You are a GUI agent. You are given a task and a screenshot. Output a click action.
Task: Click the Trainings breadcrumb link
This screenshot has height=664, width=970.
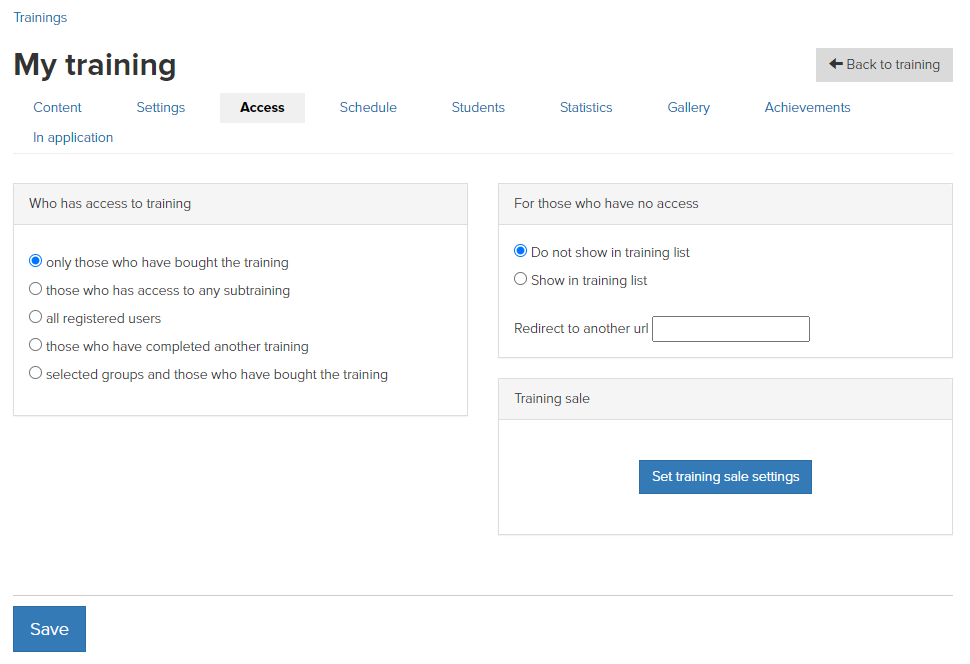(x=40, y=17)
